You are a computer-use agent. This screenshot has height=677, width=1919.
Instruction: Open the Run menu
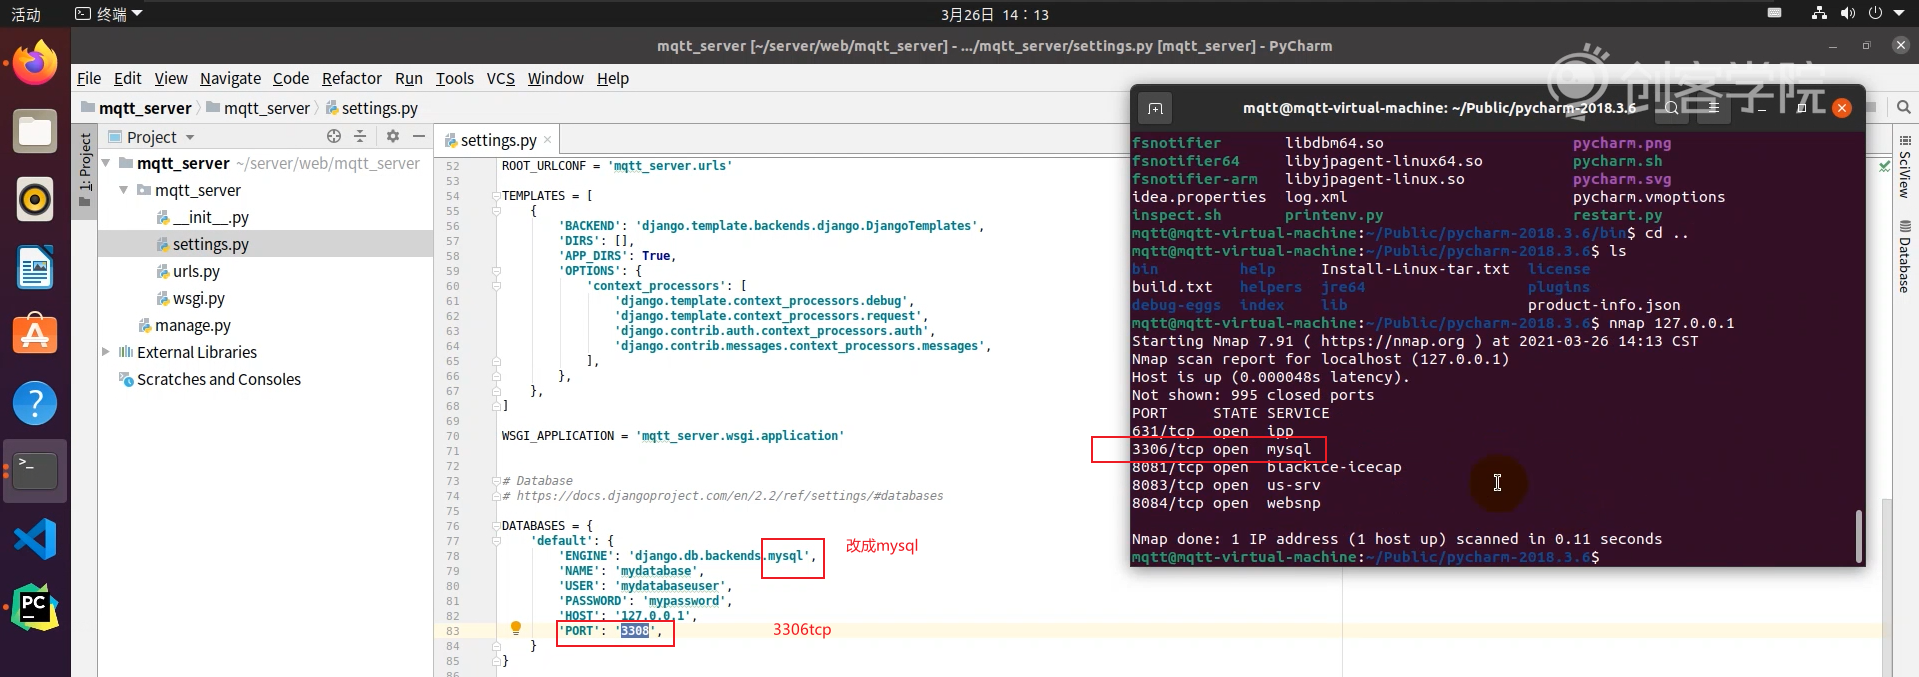point(408,78)
